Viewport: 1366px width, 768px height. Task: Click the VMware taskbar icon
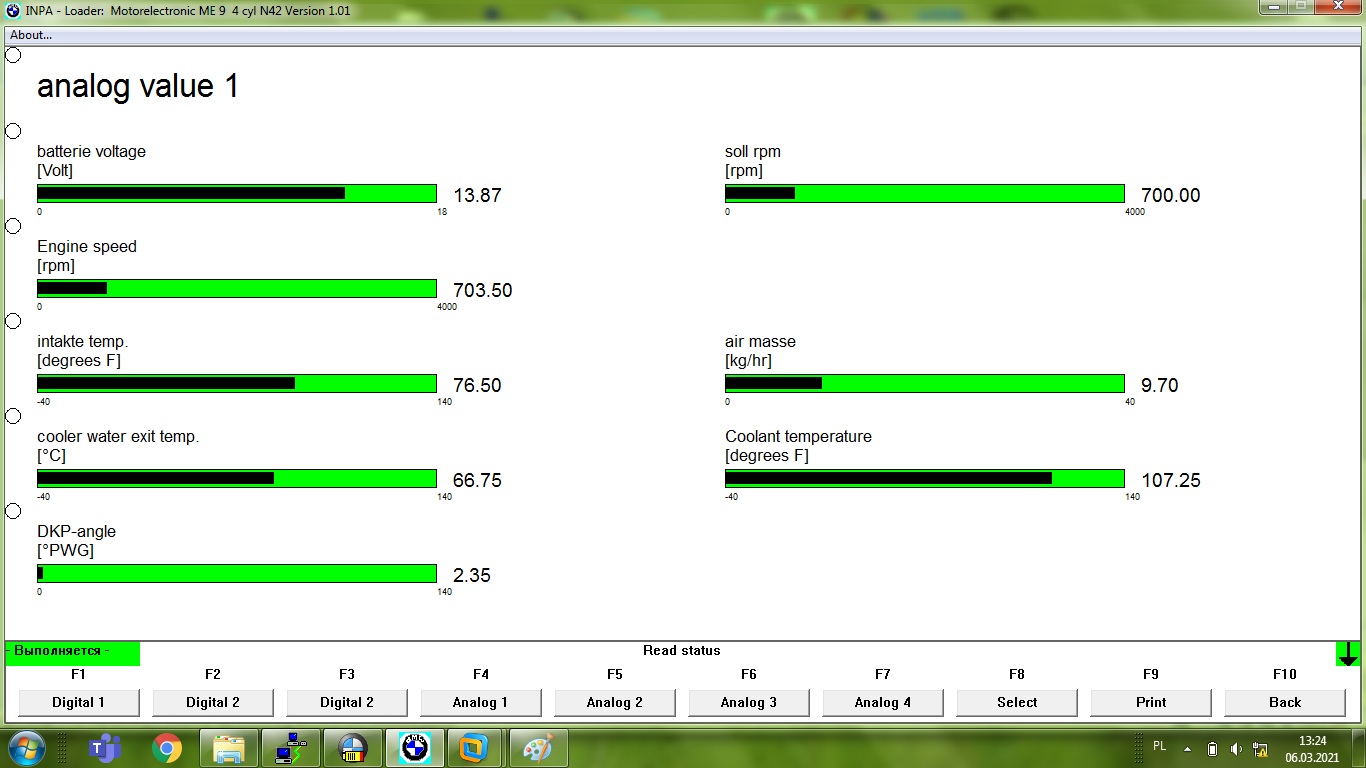tap(476, 747)
